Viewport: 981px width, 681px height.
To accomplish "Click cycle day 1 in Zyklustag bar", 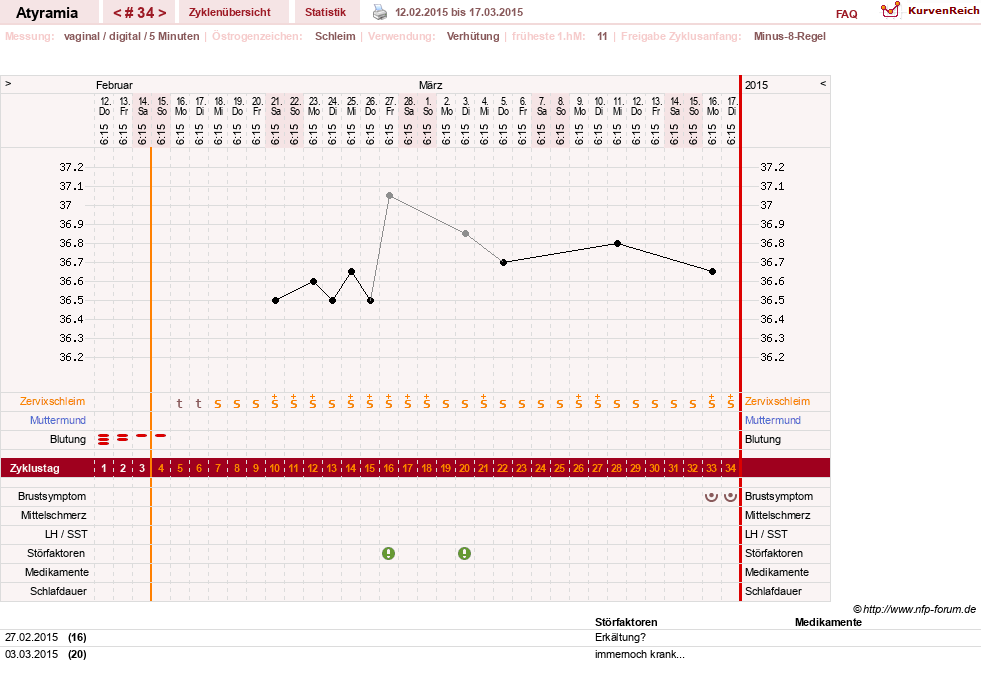I will click(104, 468).
